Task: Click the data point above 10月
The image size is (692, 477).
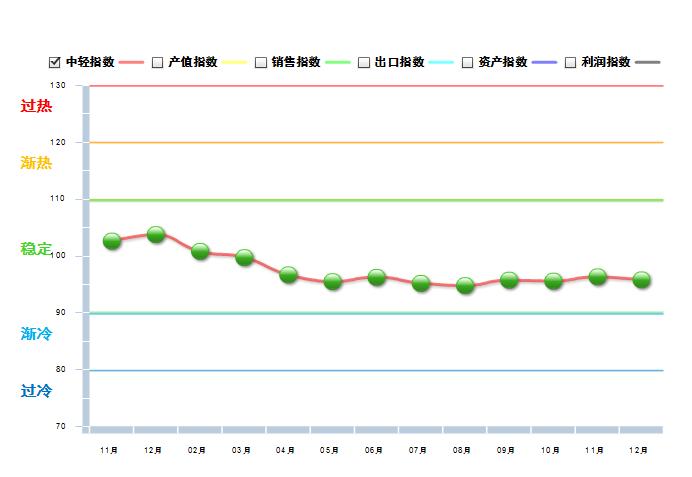Action: (x=553, y=281)
